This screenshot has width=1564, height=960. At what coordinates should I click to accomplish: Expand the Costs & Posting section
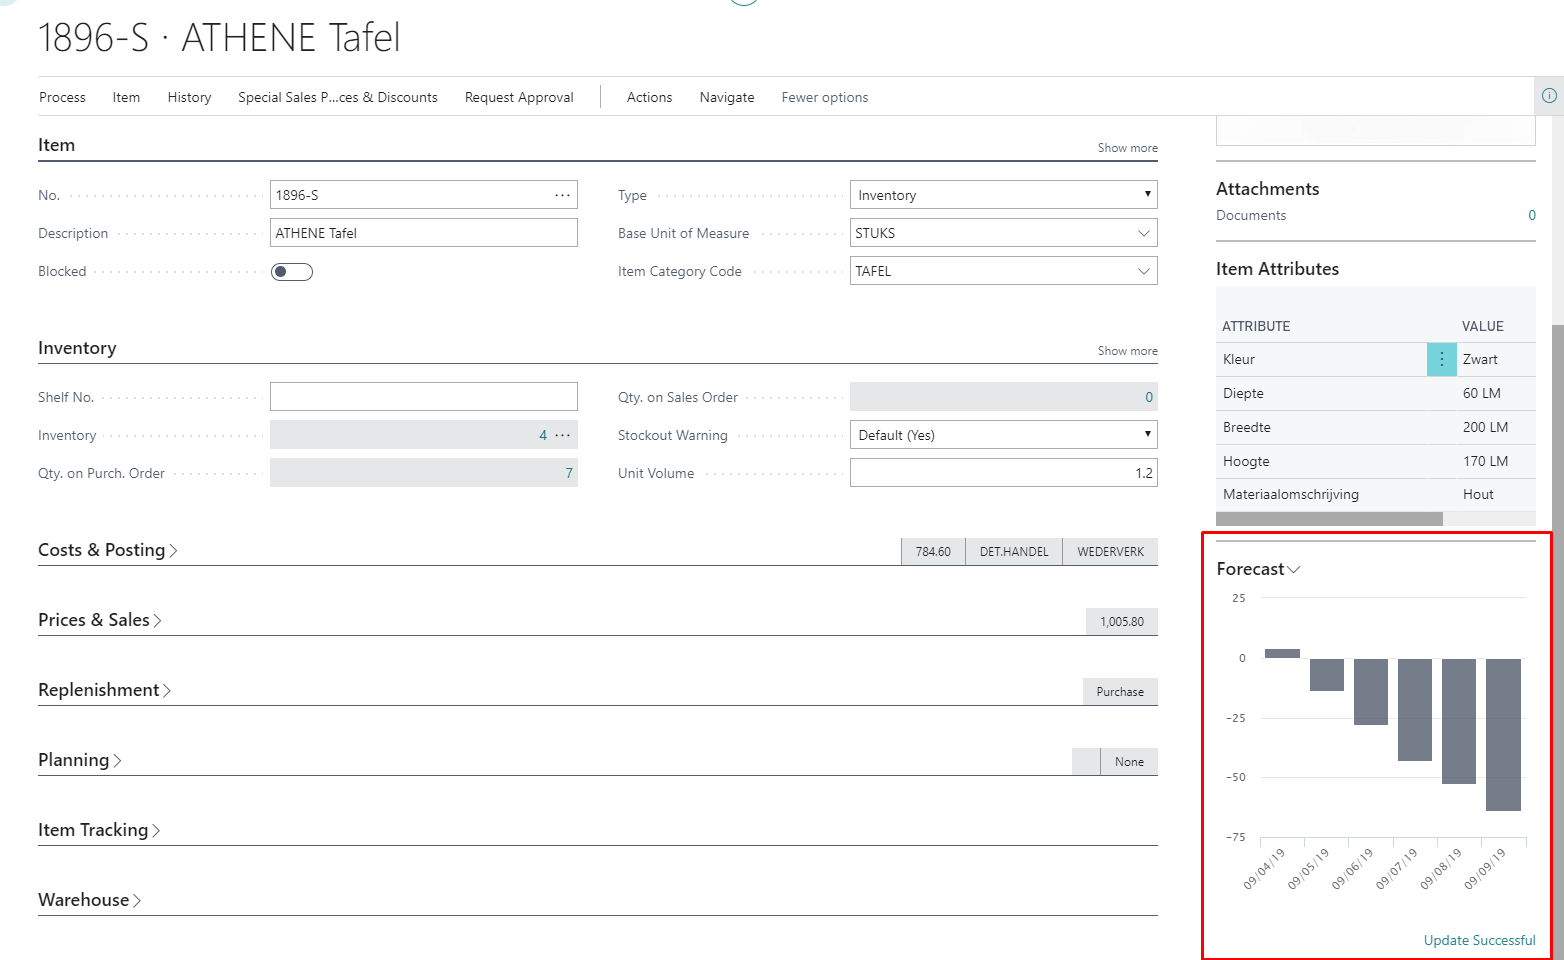[x=107, y=550]
